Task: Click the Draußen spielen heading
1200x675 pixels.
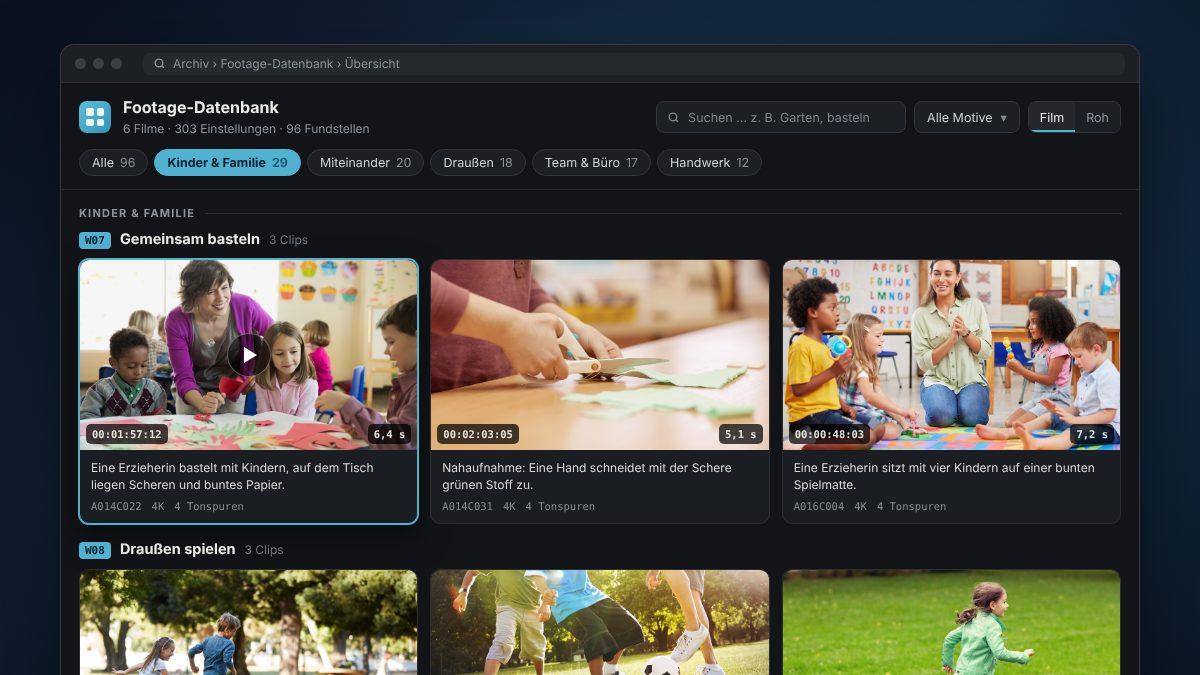Action: pos(178,549)
